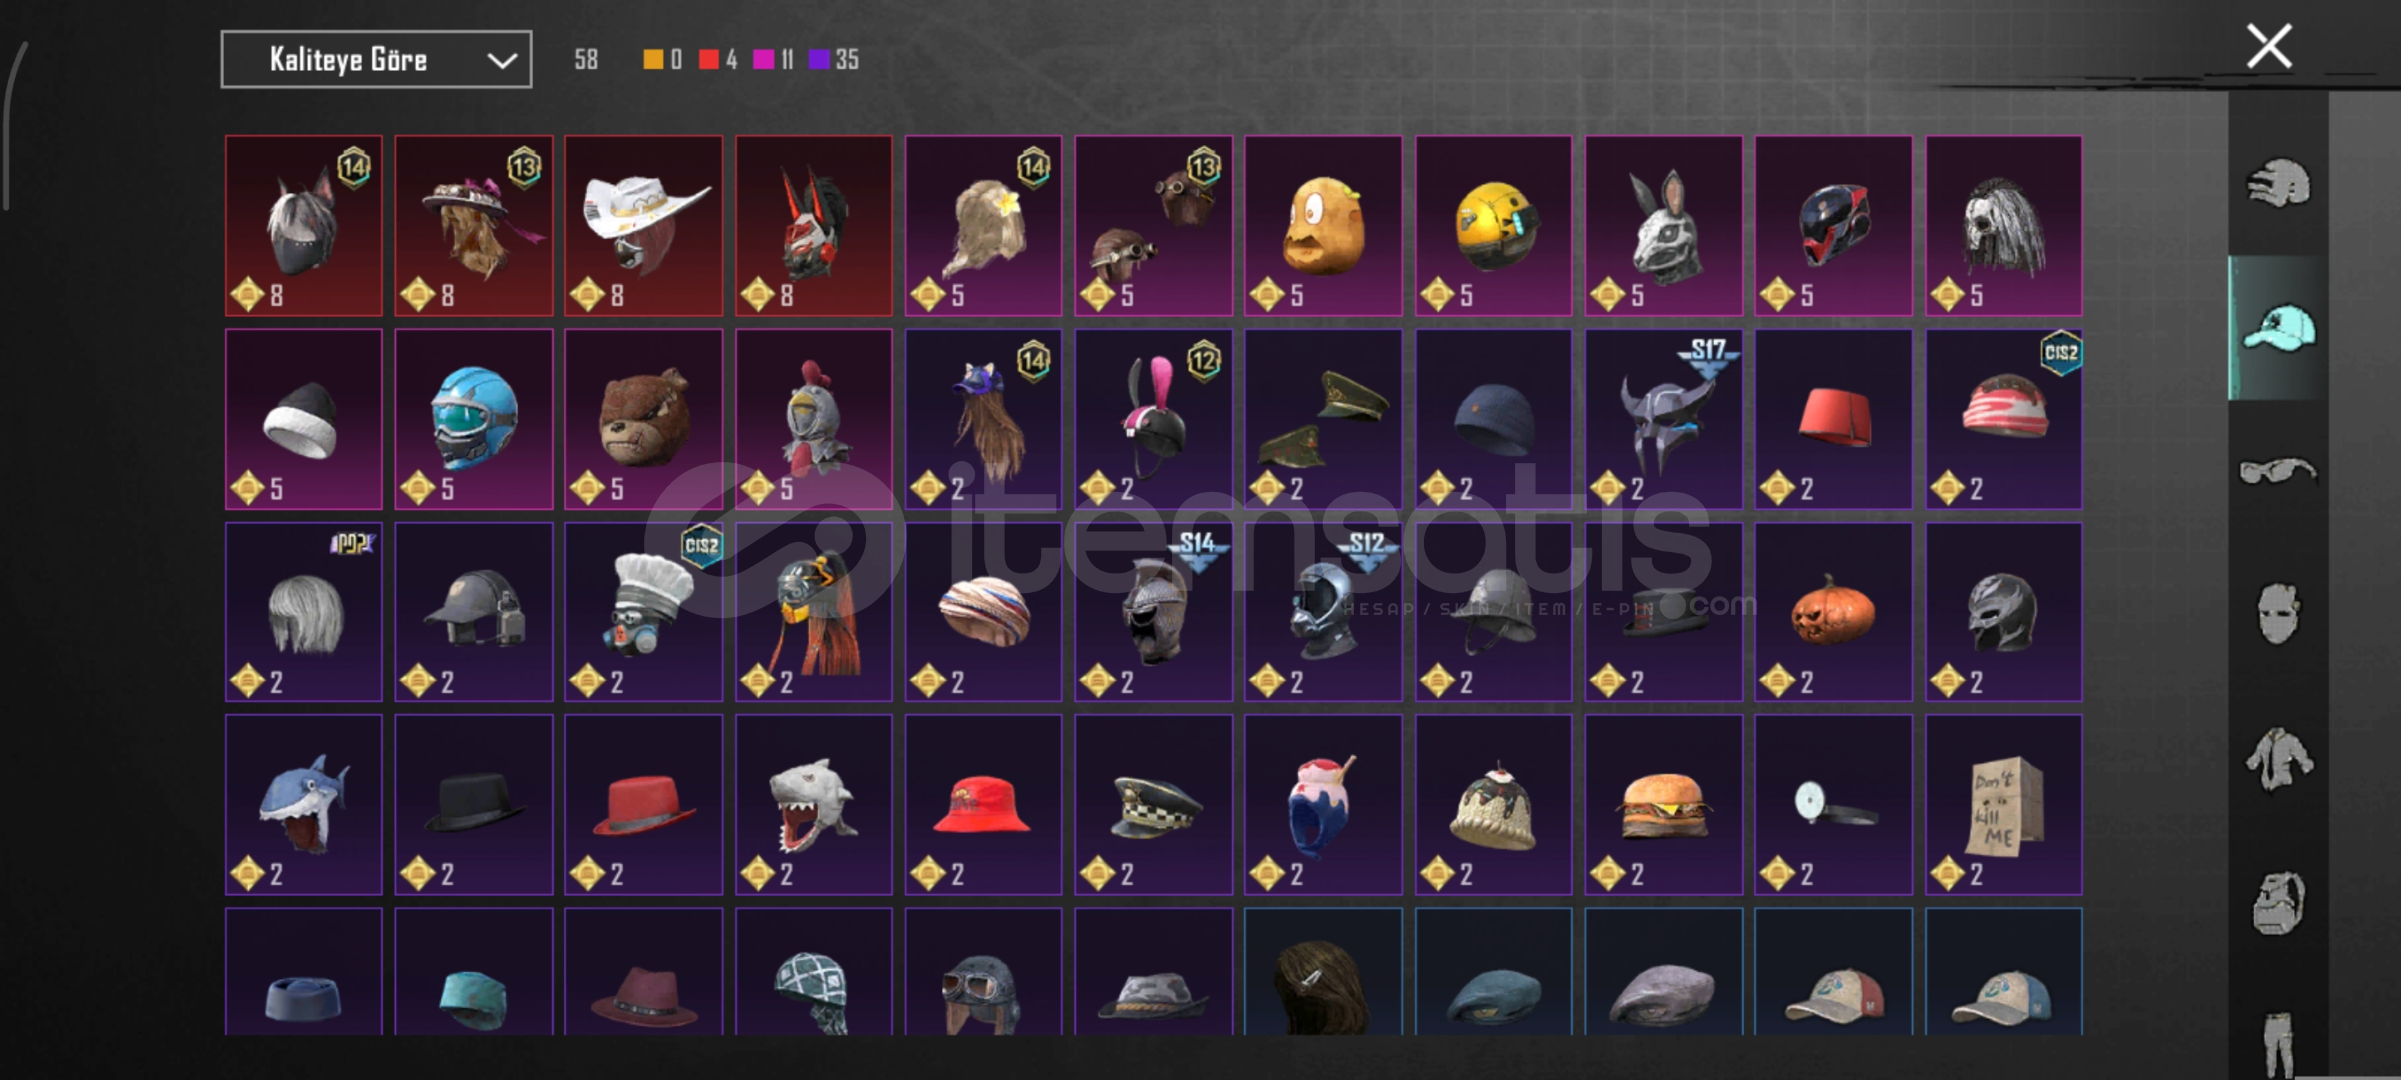Select the gorilla head category icon
2401x1080 pixels.
[x=2279, y=903]
